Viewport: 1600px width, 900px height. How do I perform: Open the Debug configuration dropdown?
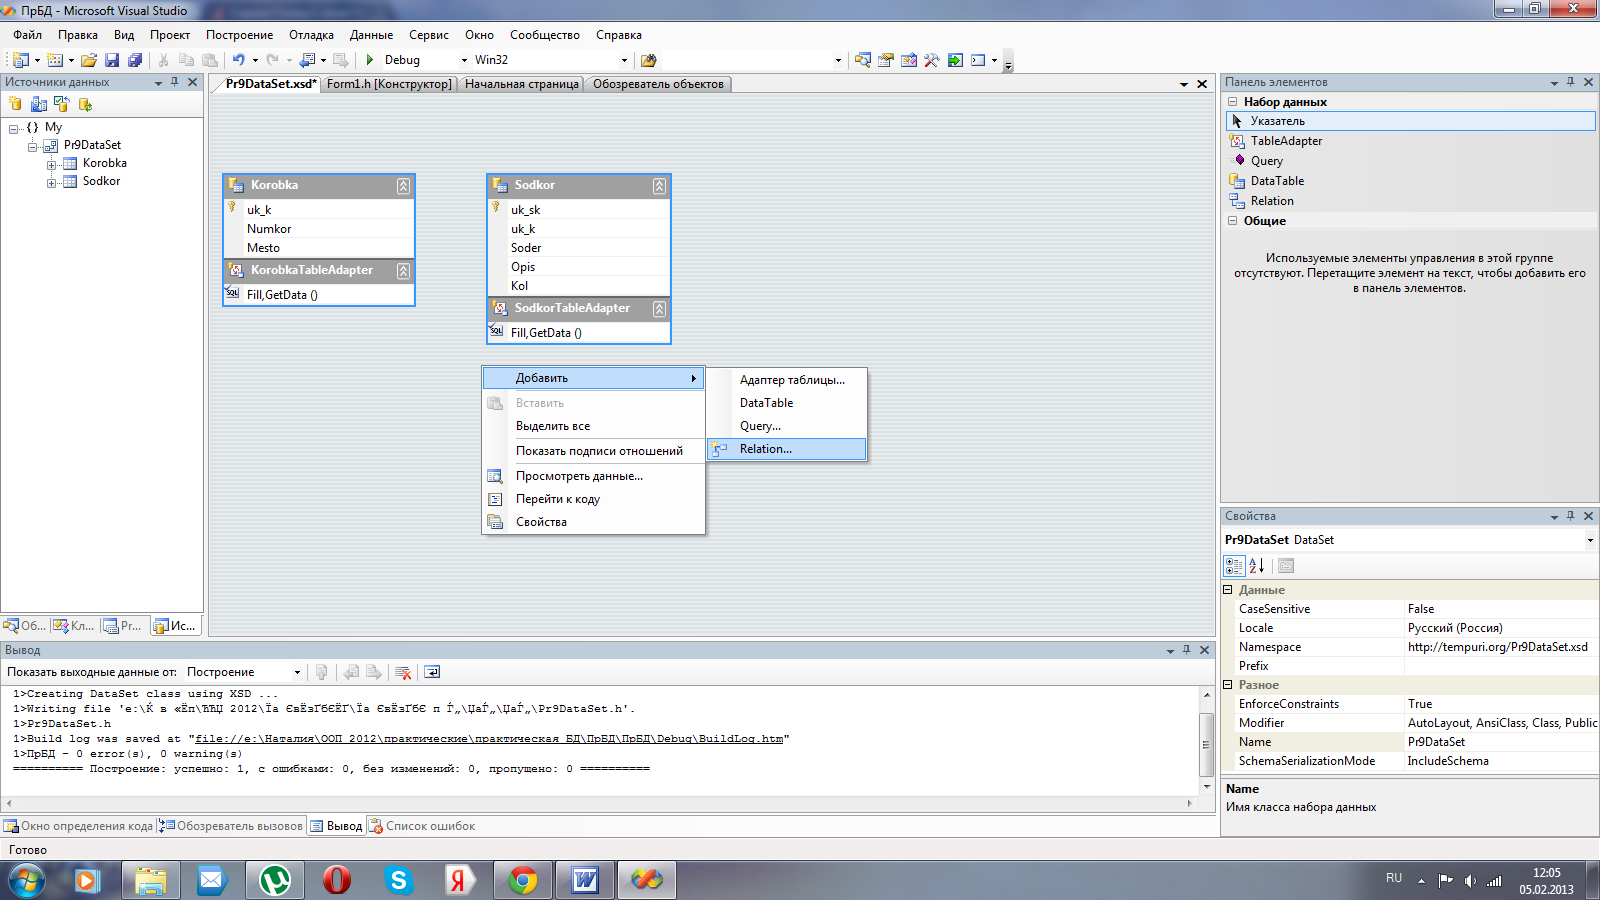point(464,60)
